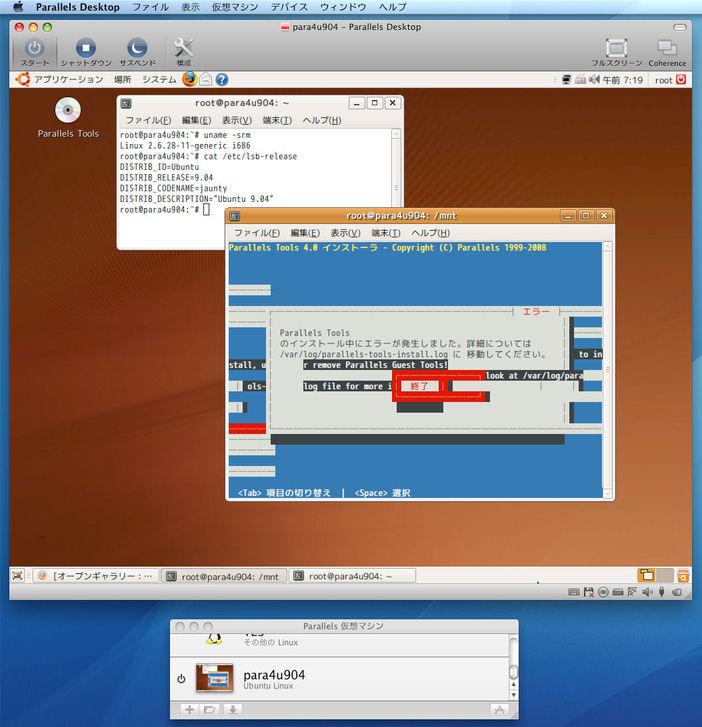702x727 pixels.
Task: Open the 仮想マシン menu in the Mac menu bar
Action: [235, 7]
